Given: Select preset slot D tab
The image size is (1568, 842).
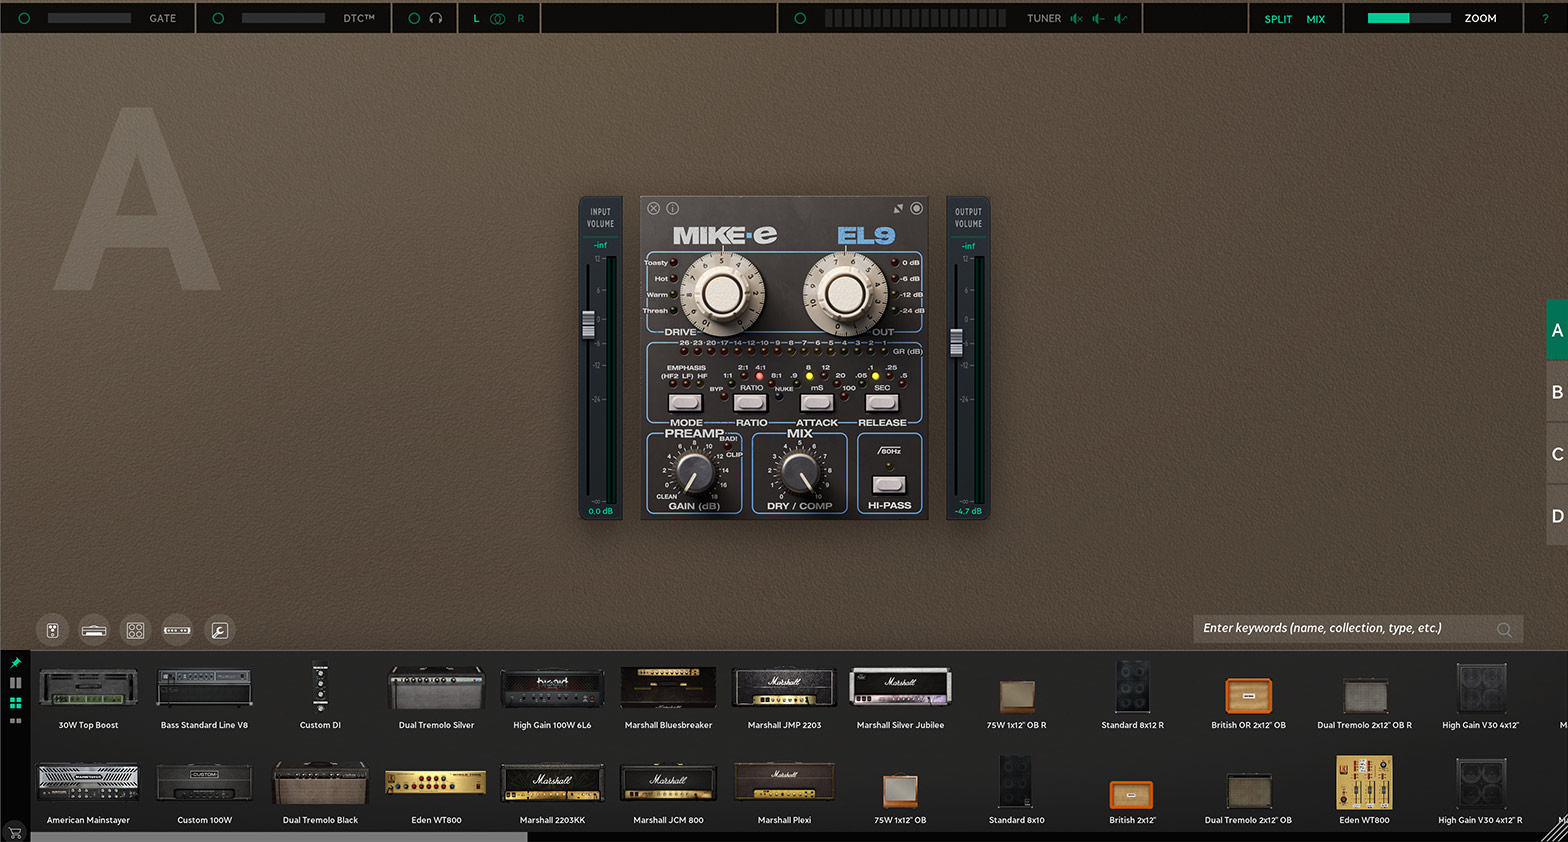Looking at the screenshot, I should pos(1556,516).
